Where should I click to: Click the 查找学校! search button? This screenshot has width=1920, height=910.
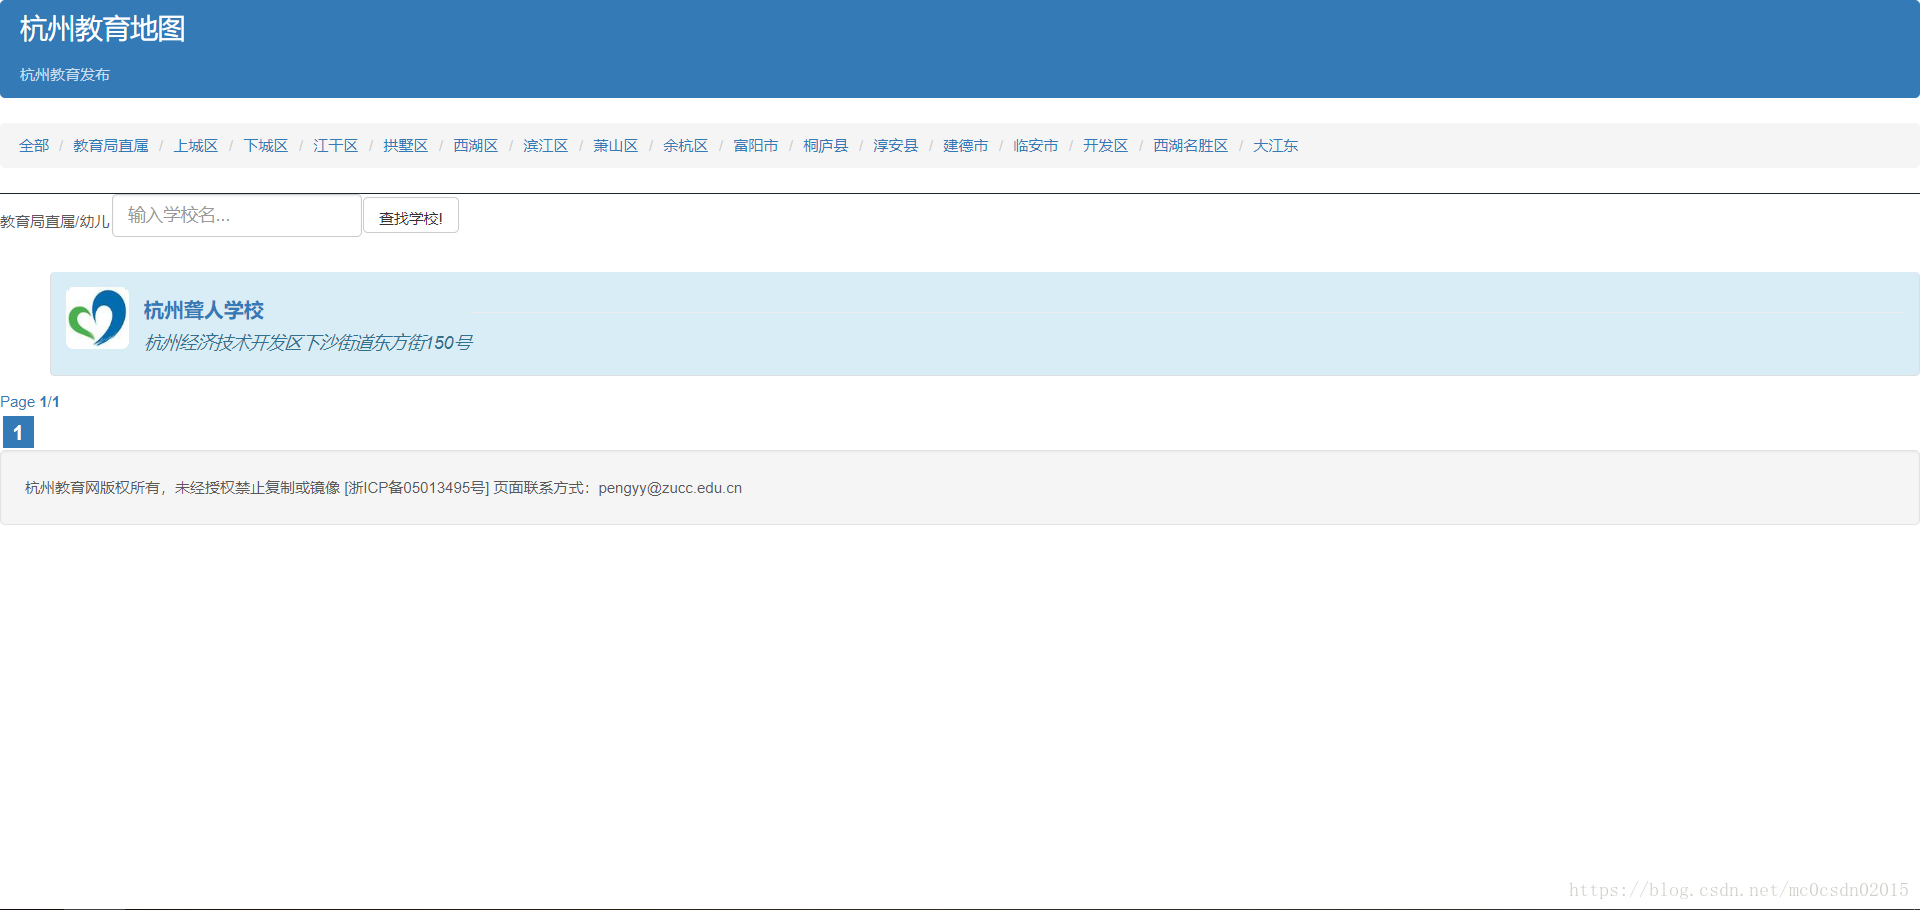tap(411, 216)
